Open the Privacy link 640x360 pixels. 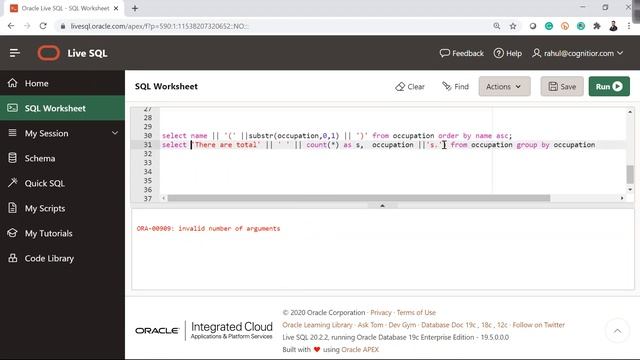tap(381, 313)
